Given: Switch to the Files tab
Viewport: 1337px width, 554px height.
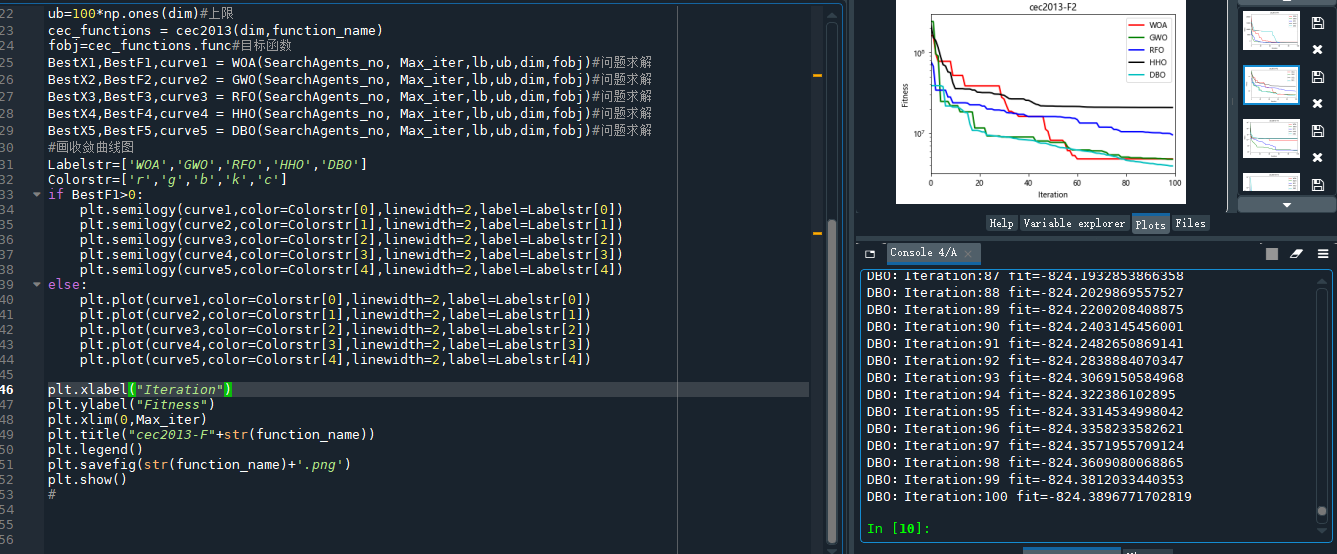Looking at the screenshot, I should click(x=1190, y=224).
